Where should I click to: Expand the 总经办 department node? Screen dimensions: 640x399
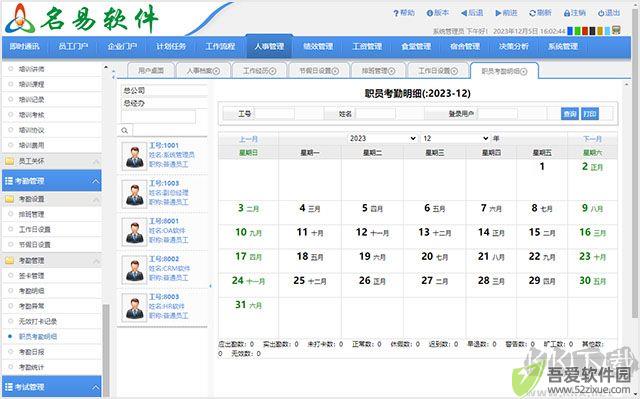click(134, 103)
